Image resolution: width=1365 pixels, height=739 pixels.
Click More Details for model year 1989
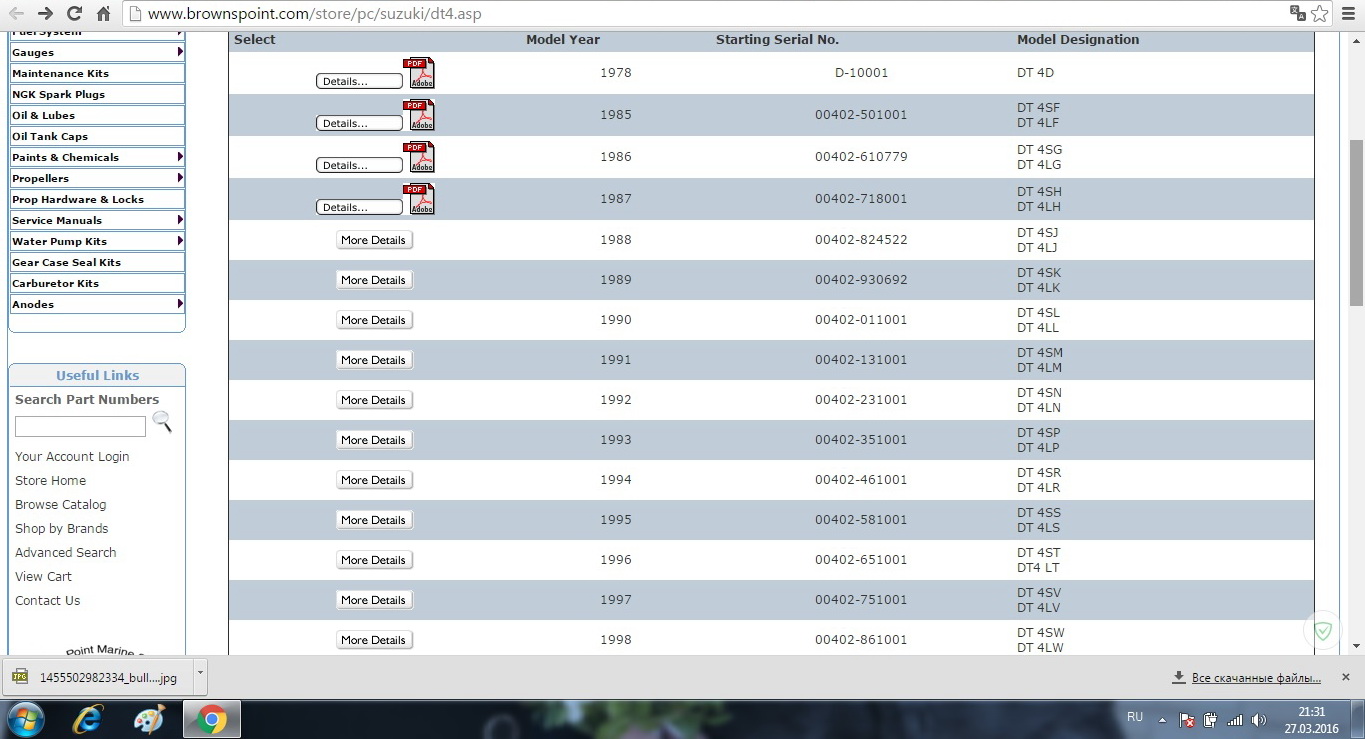[374, 280]
